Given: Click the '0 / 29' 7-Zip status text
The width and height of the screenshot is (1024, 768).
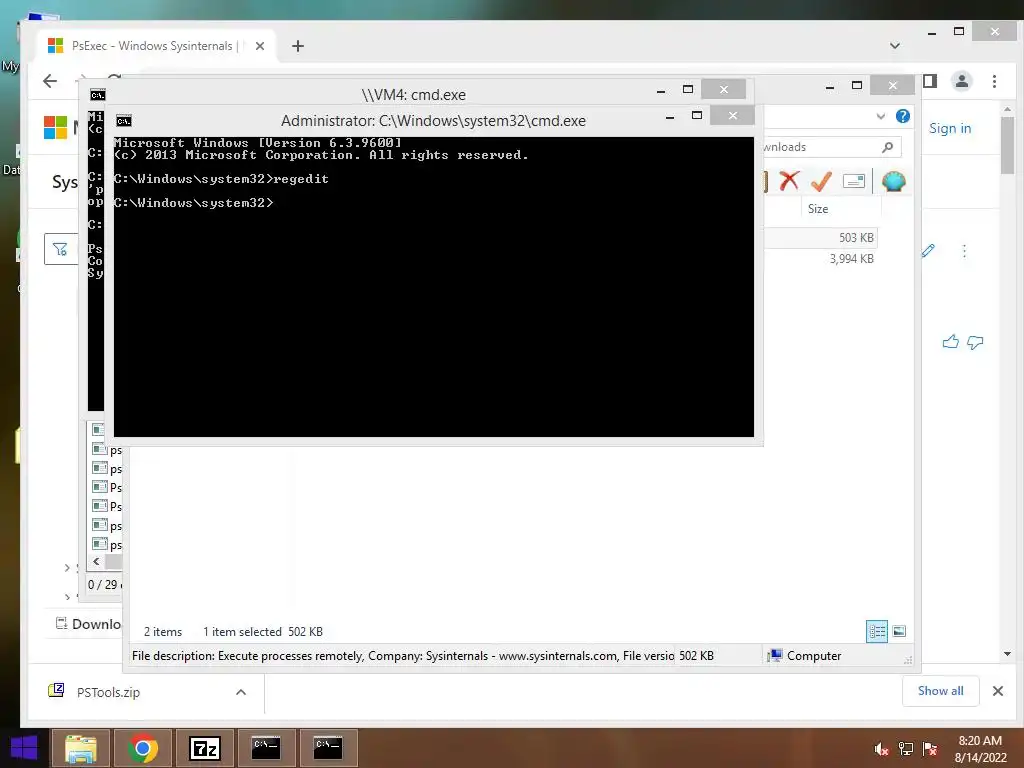Looking at the screenshot, I should tap(103, 584).
